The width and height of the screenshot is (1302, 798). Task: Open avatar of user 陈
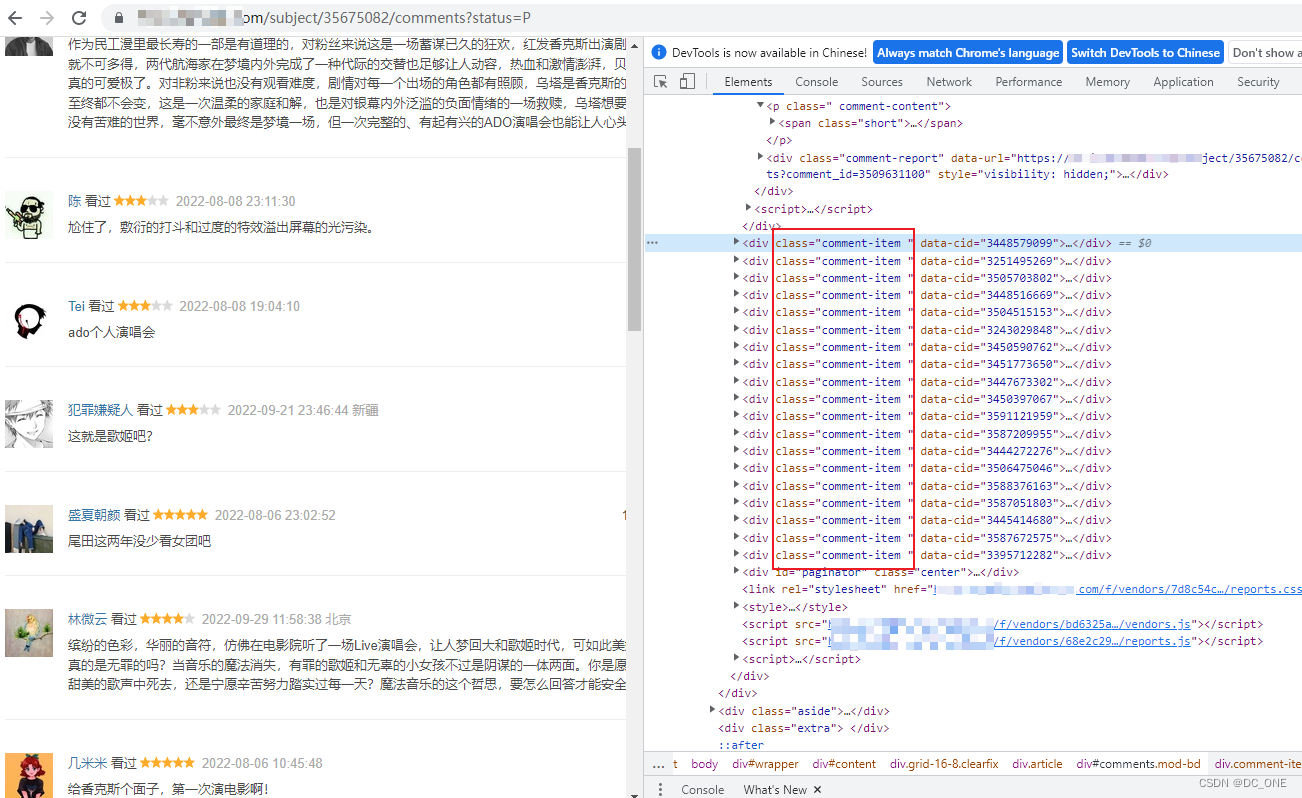pos(29,215)
